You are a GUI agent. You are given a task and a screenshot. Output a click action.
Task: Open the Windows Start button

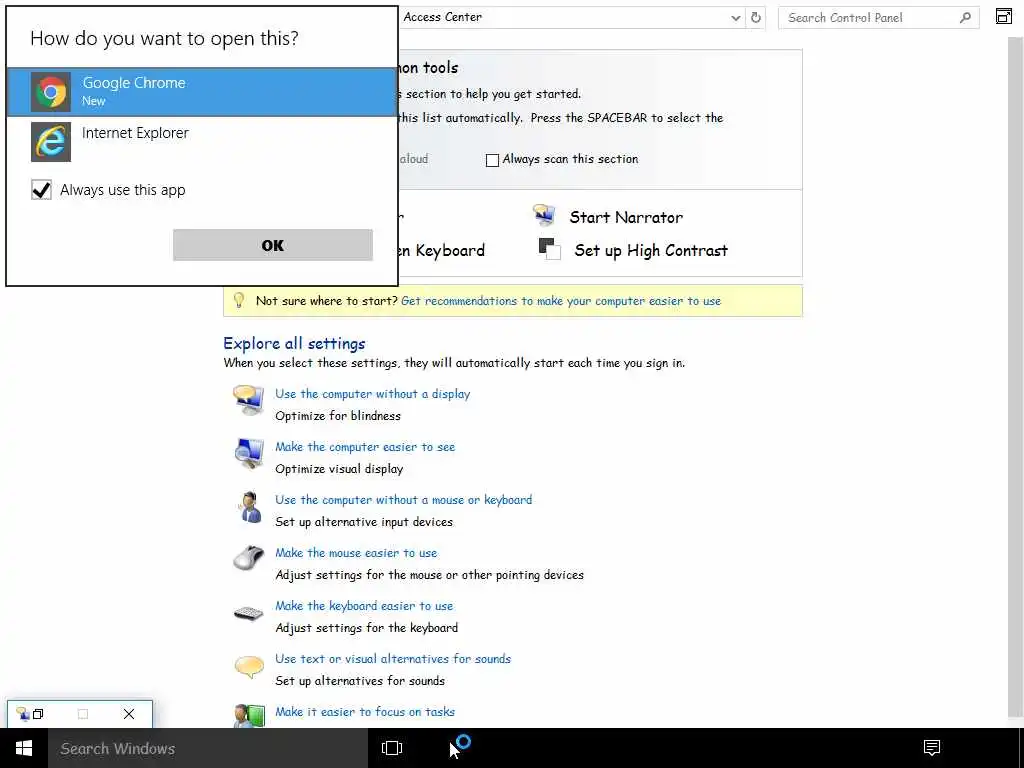coord(24,748)
